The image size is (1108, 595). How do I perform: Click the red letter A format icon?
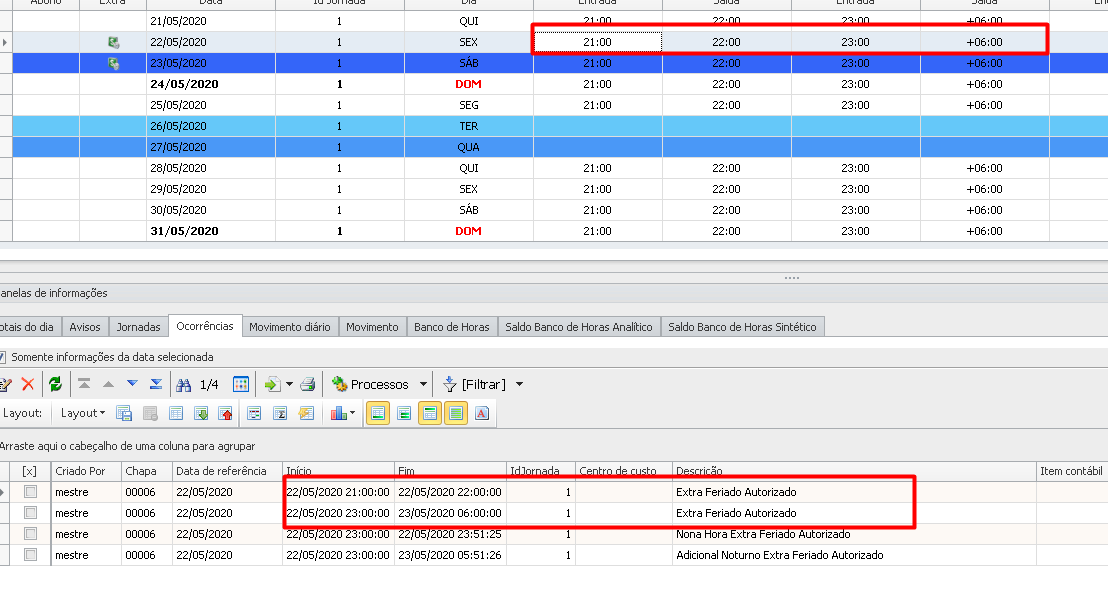point(482,413)
